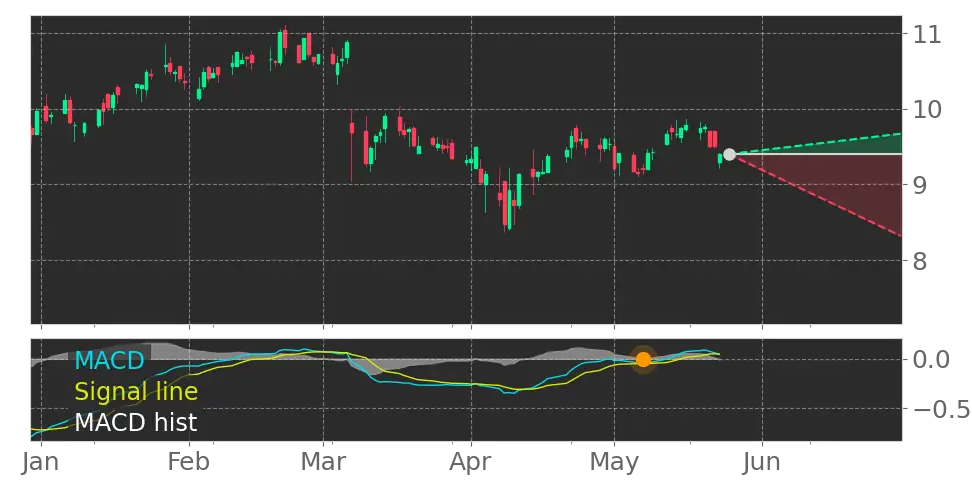Click the 9 price axis label
Viewport: 972px width, 486px height.
(x=920, y=185)
